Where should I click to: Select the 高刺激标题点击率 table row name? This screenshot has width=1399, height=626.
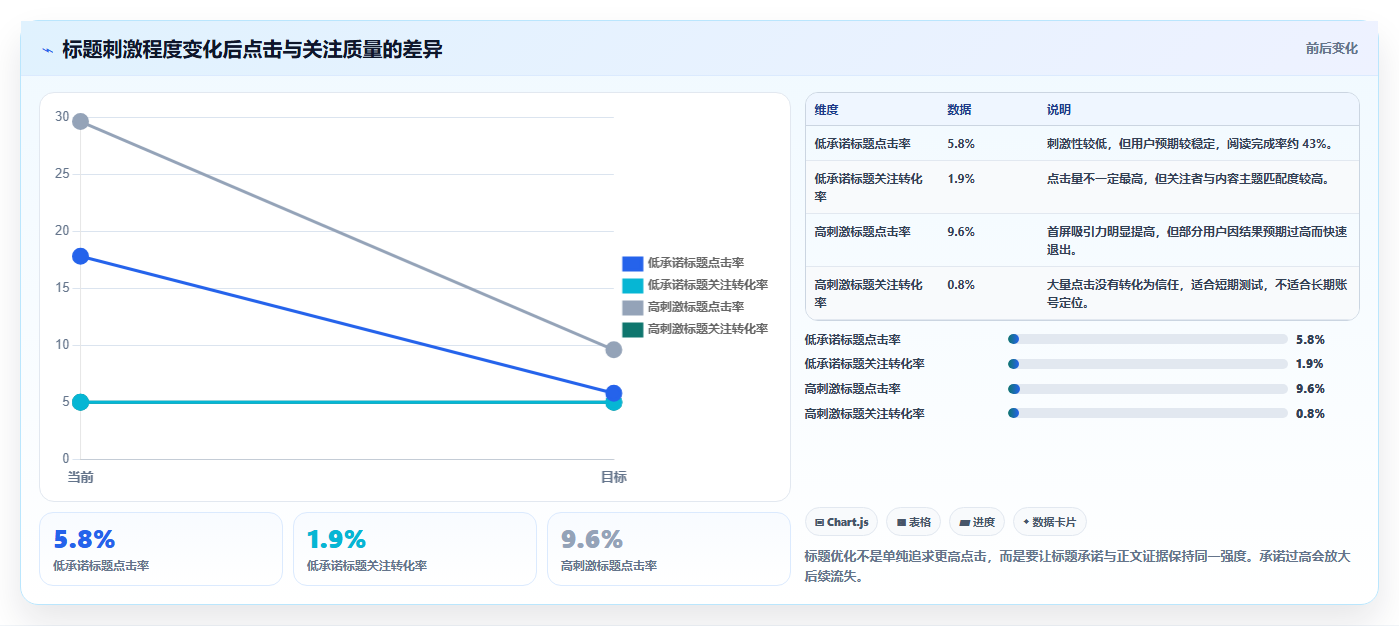pos(862,232)
